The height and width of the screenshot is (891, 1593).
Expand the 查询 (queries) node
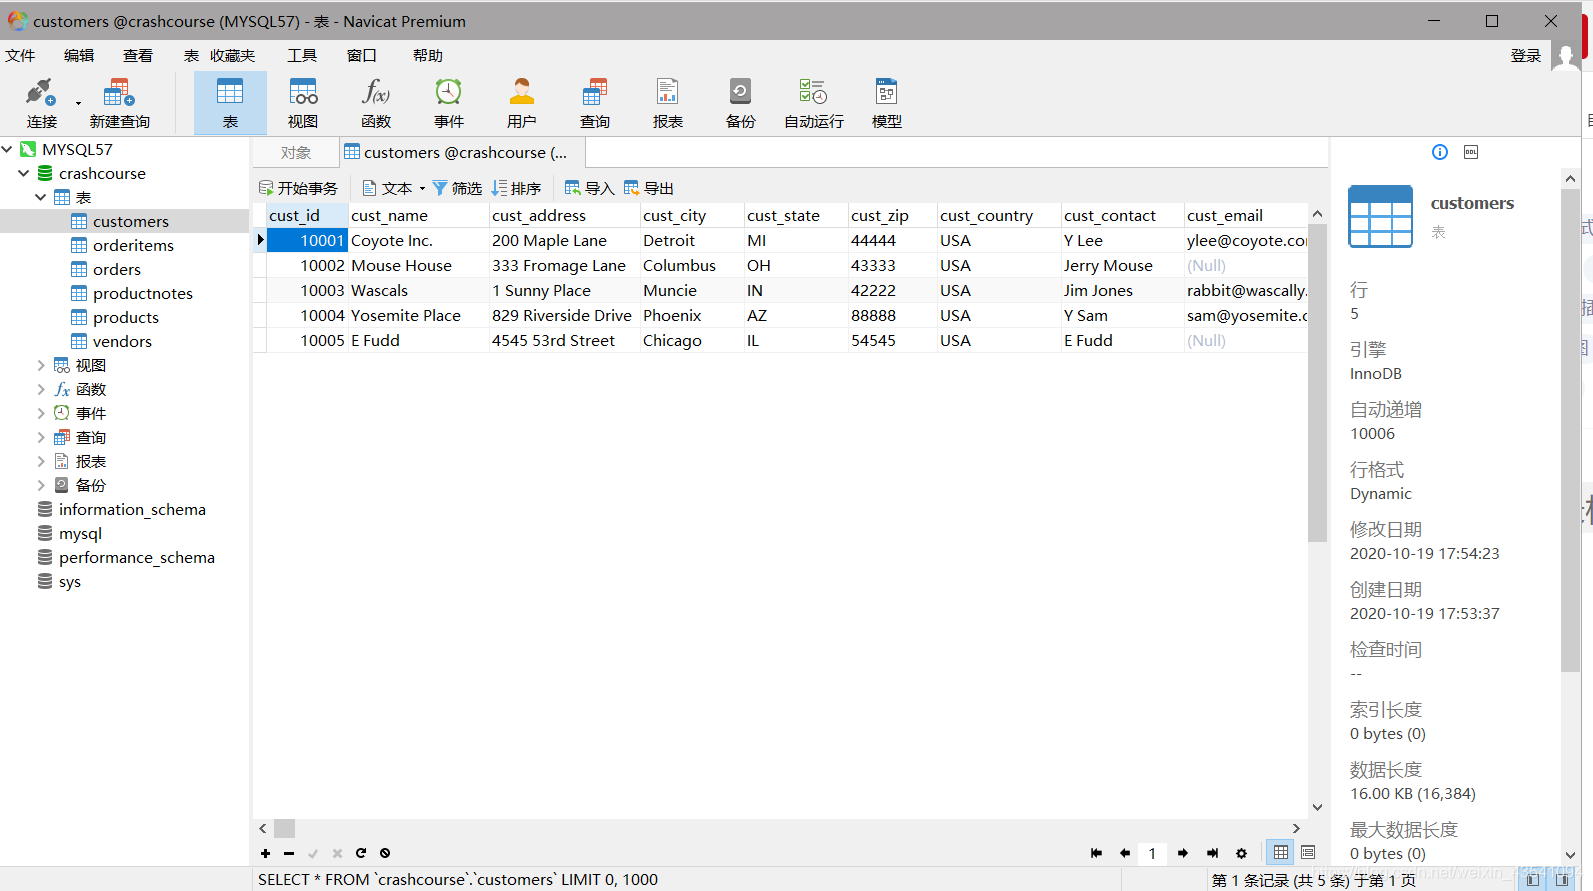click(x=41, y=437)
